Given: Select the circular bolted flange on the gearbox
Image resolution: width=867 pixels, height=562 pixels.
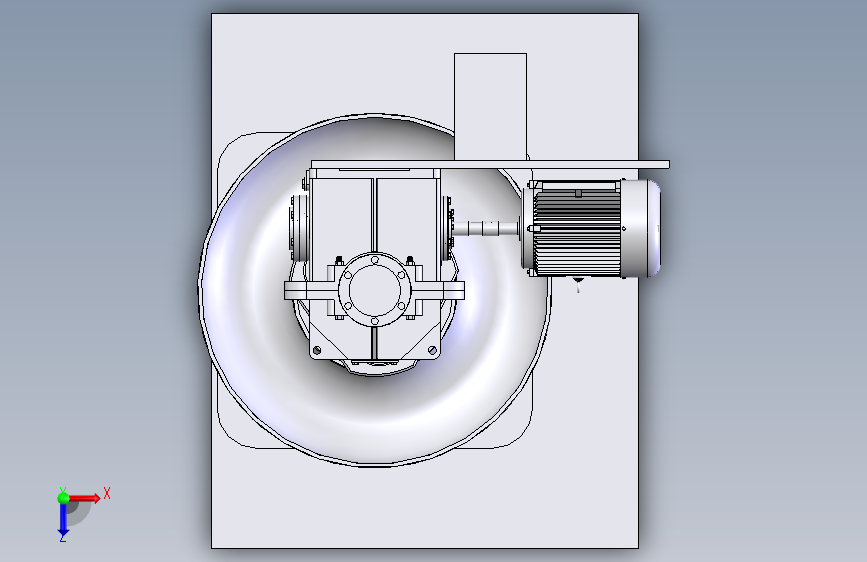Looking at the screenshot, I should point(375,290).
